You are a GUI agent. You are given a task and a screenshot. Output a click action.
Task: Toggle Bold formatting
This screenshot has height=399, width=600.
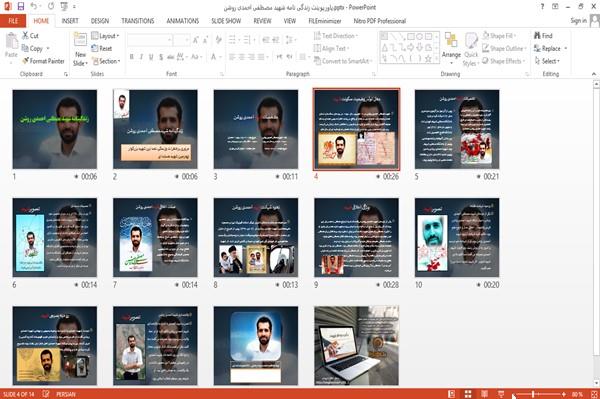click(x=131, y=57)
